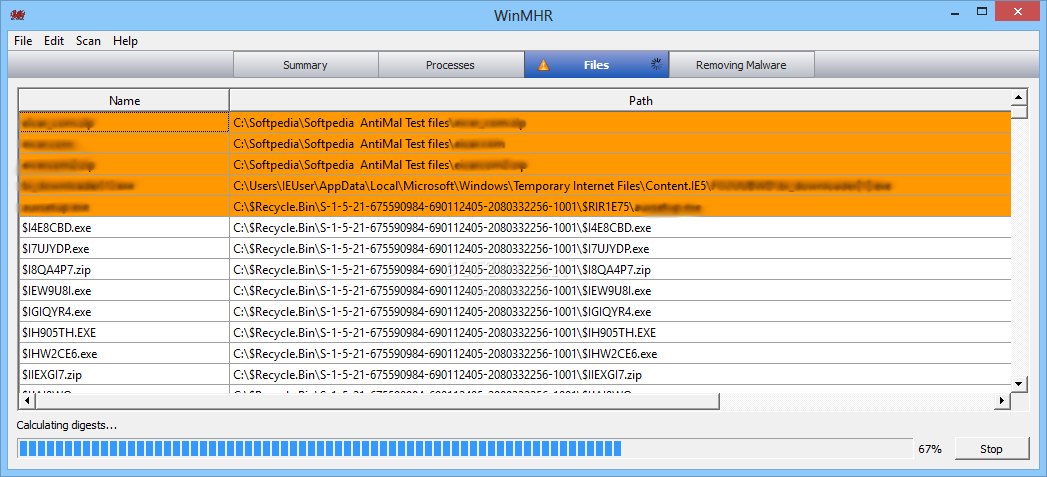The image size is (1047, 477).
Task: Click the path cell ending $IHW2CE6.exe
Action: tap(620, 353)
